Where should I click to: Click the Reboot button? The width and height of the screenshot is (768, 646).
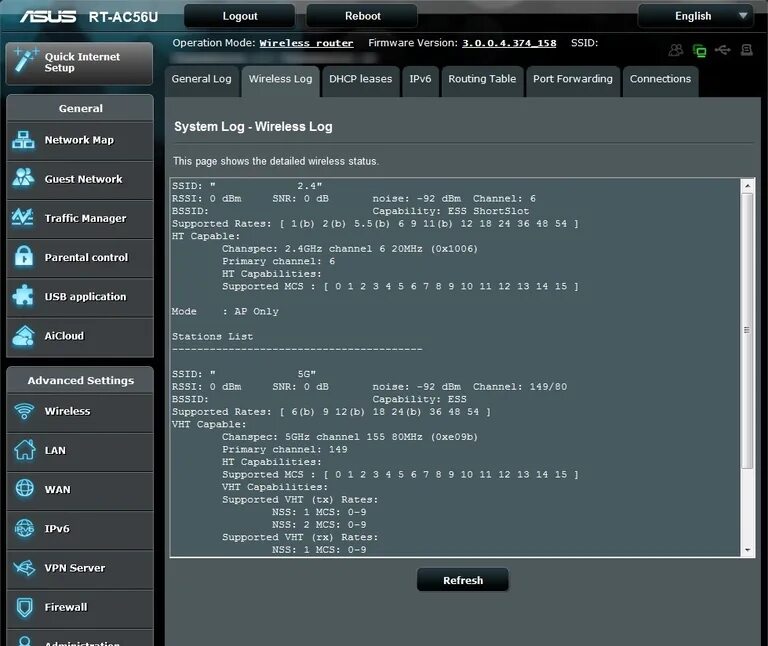362,16
